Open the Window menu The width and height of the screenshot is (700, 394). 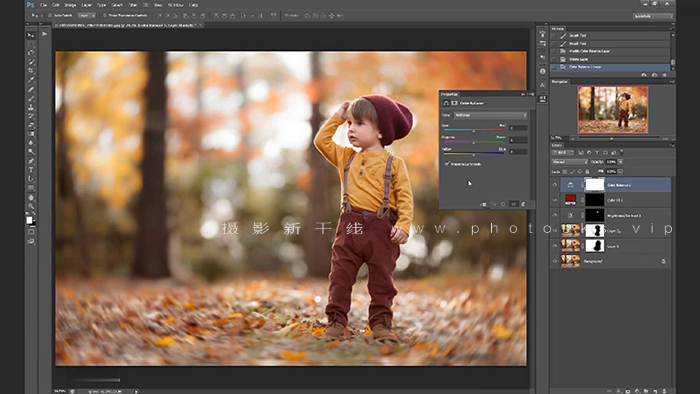click(x=175, y=5)
